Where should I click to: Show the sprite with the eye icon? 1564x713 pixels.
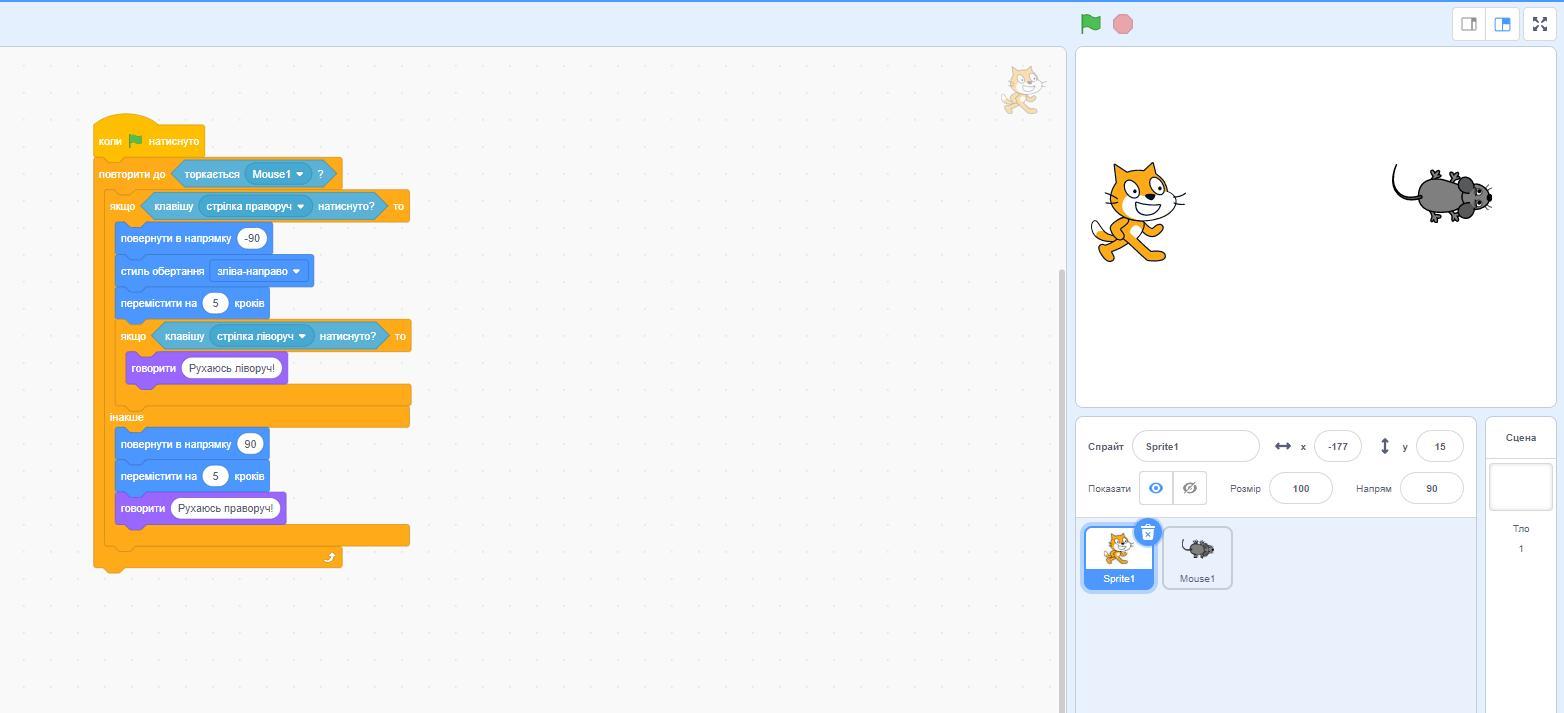[x=1155, y=488]
